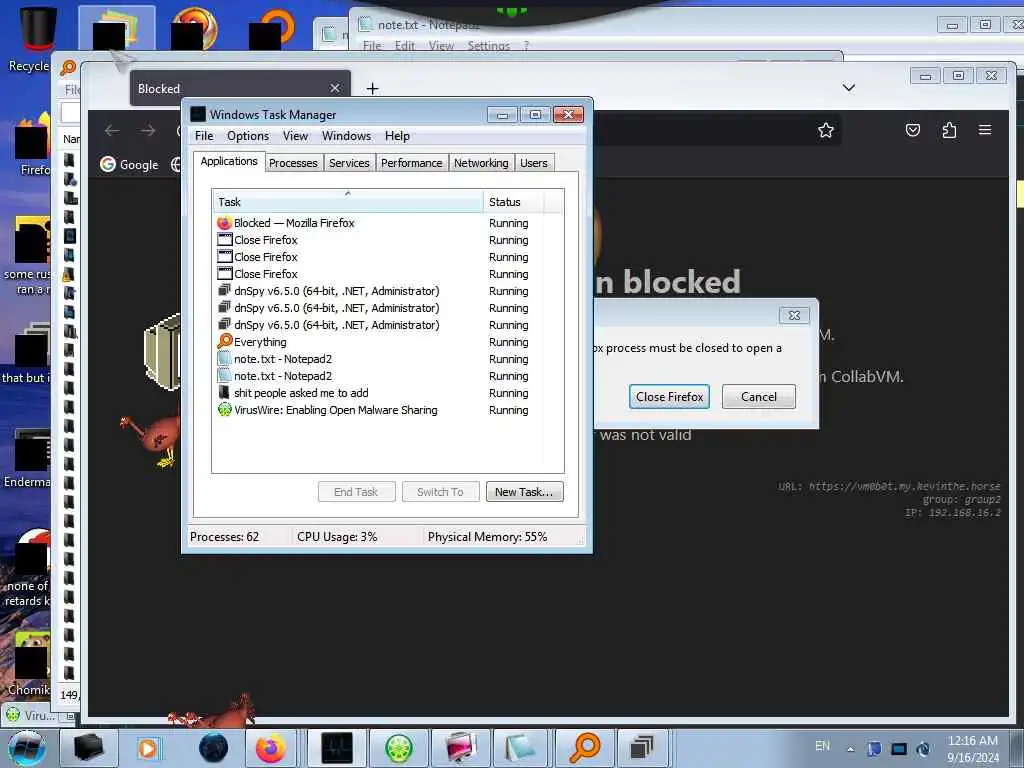Open the Options menu in Task Manager
The width and height of the screenshot is (1024, 768).
coord(248,136)
